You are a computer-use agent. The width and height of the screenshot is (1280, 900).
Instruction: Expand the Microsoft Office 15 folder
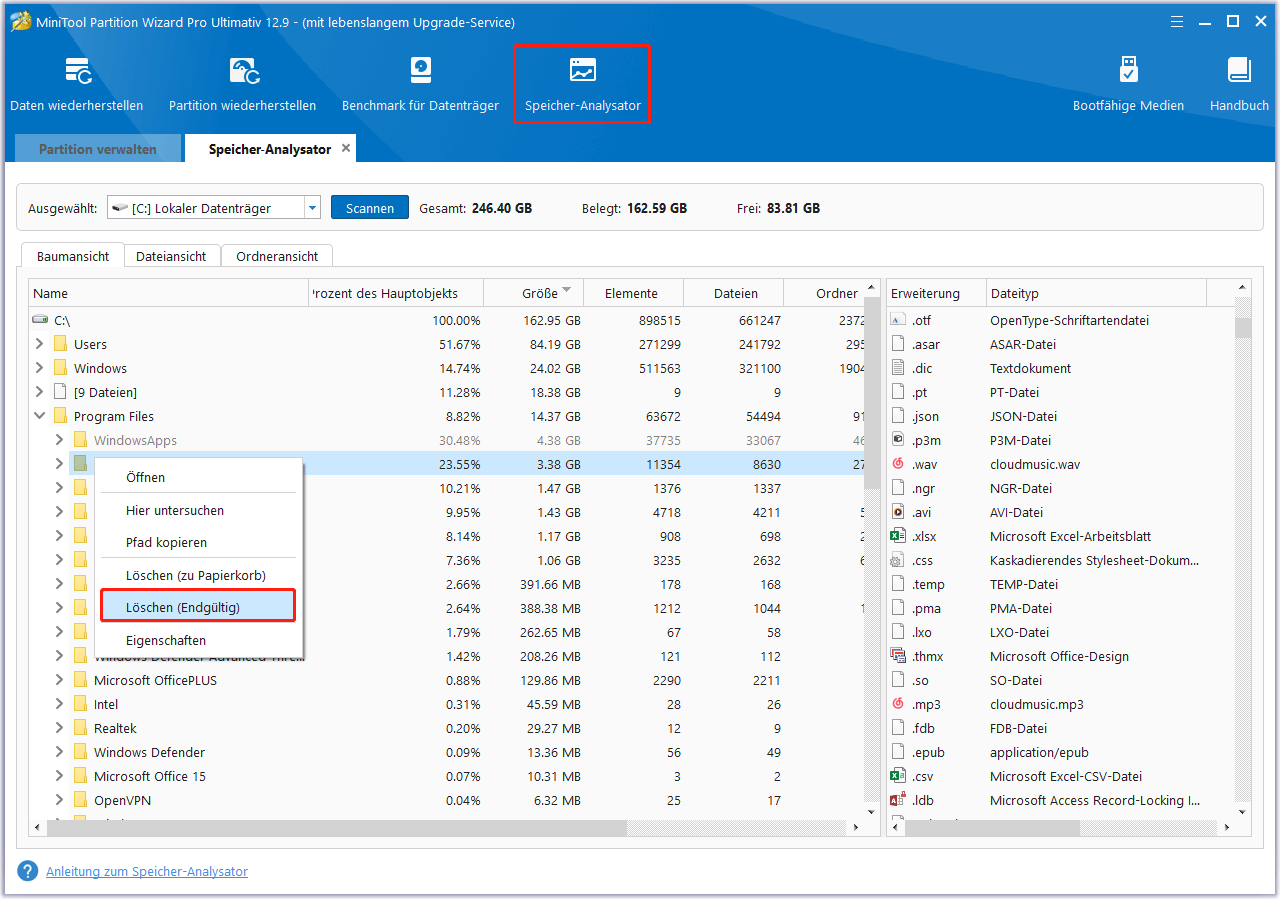click(x=59, y=776)
